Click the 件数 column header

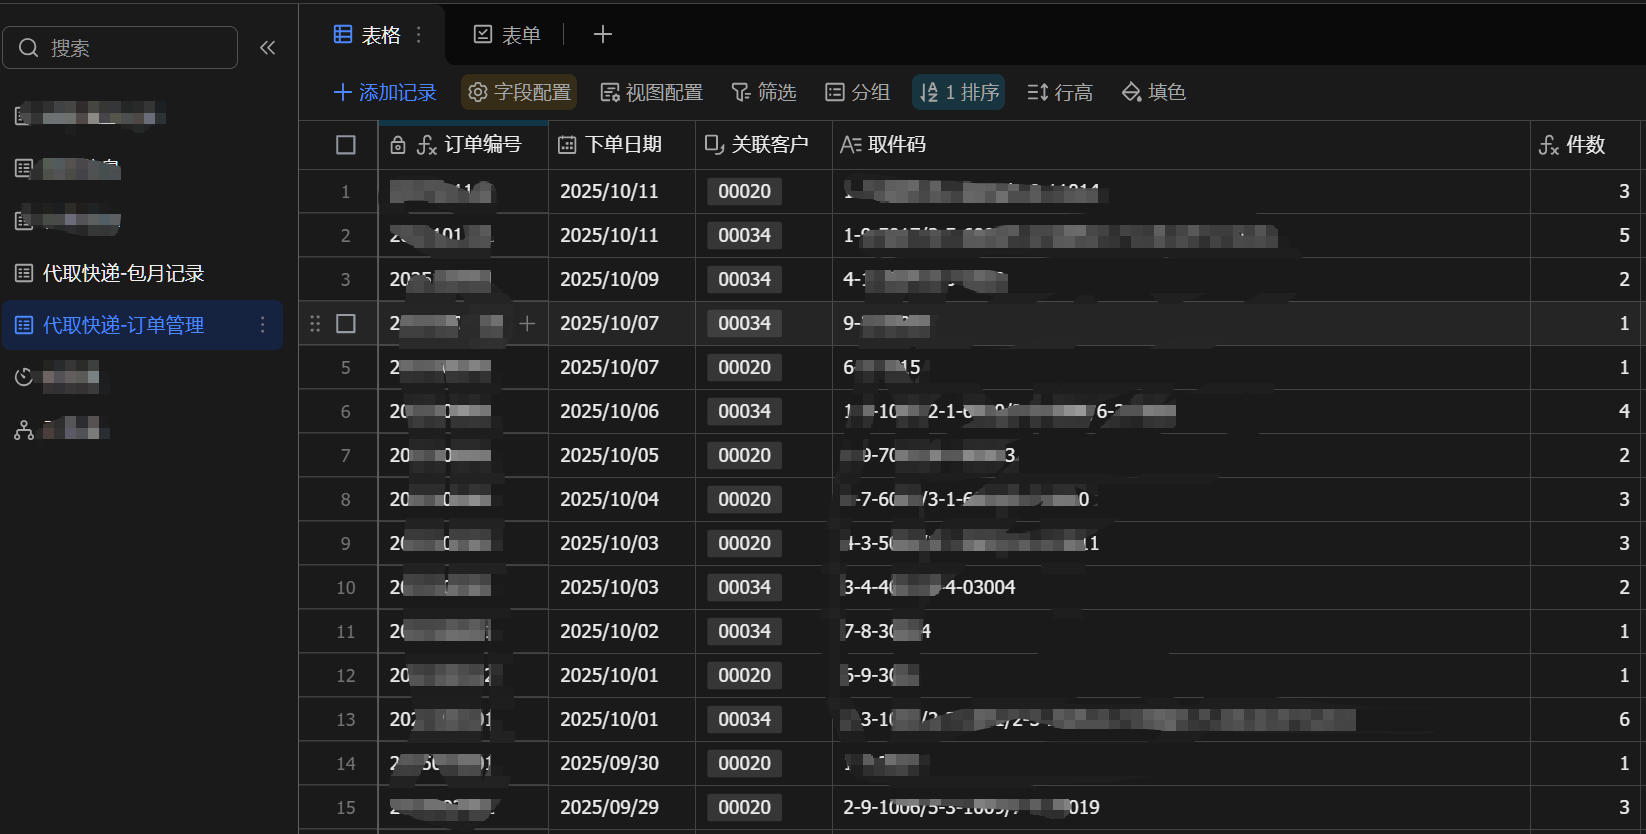[x=1585, y=145]
